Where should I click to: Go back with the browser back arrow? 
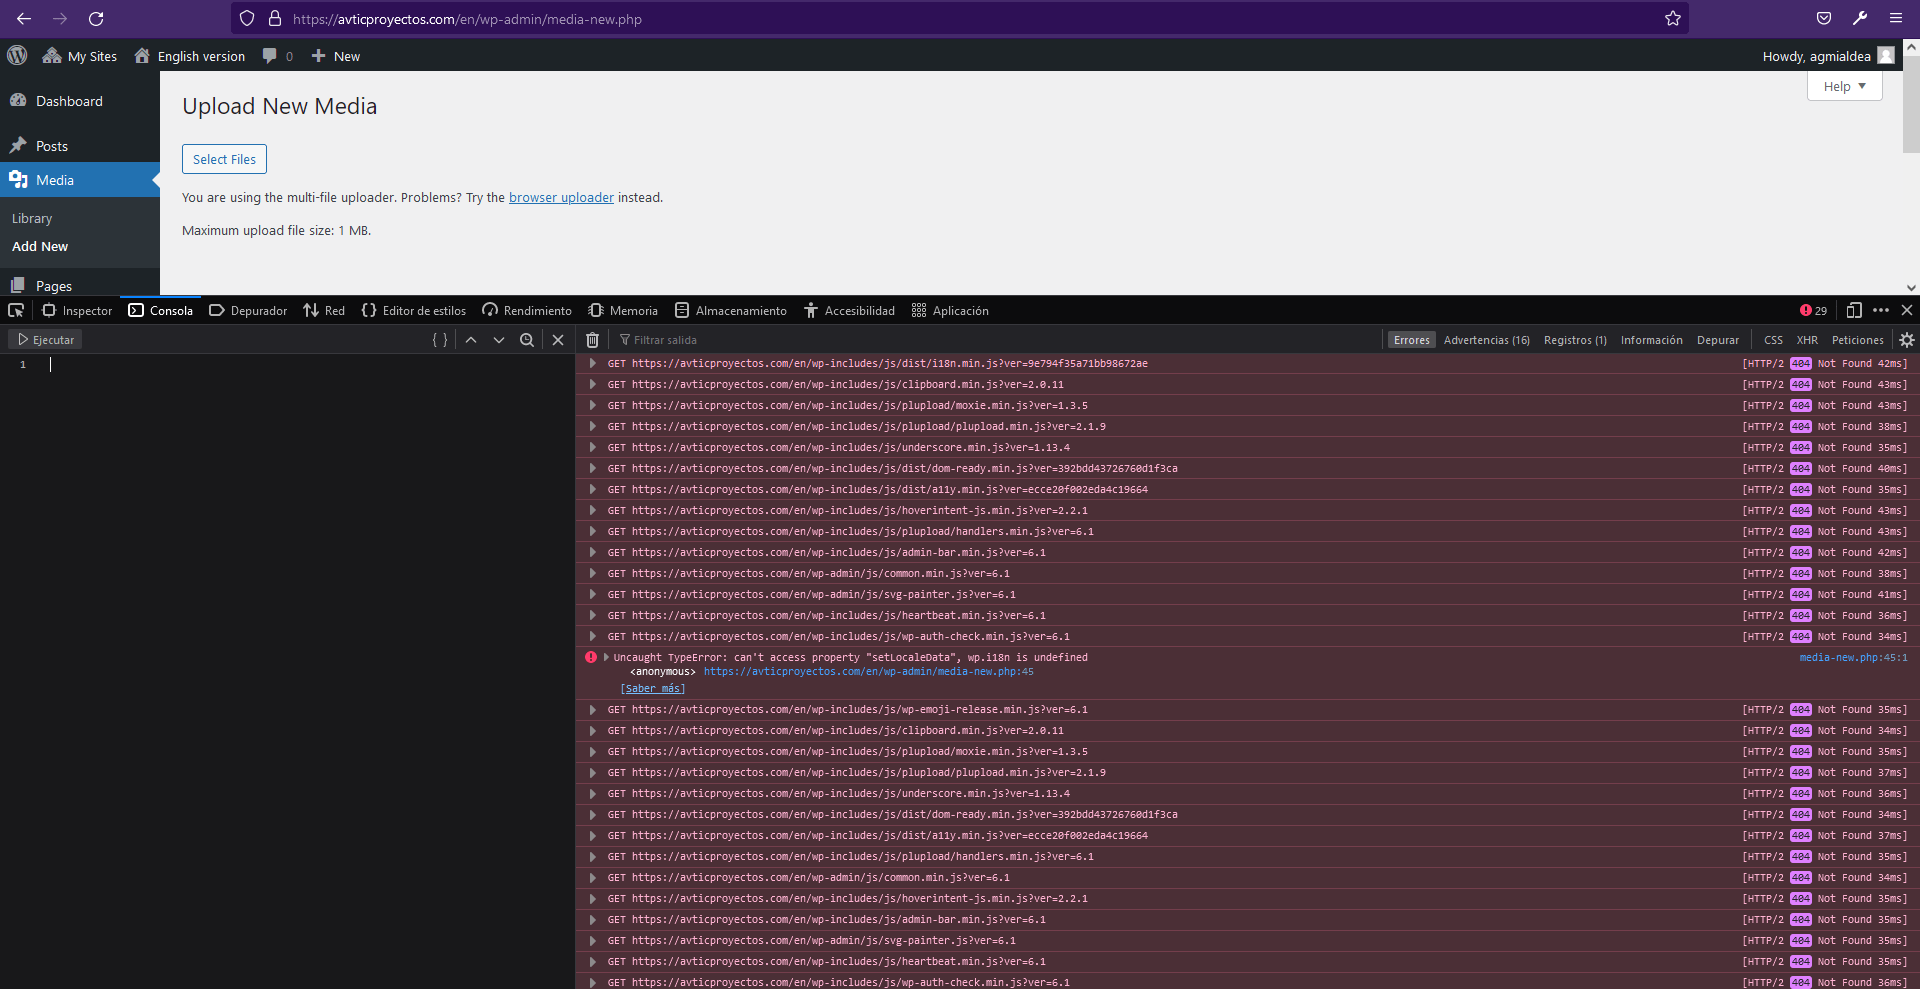click(x=24, y=19)
